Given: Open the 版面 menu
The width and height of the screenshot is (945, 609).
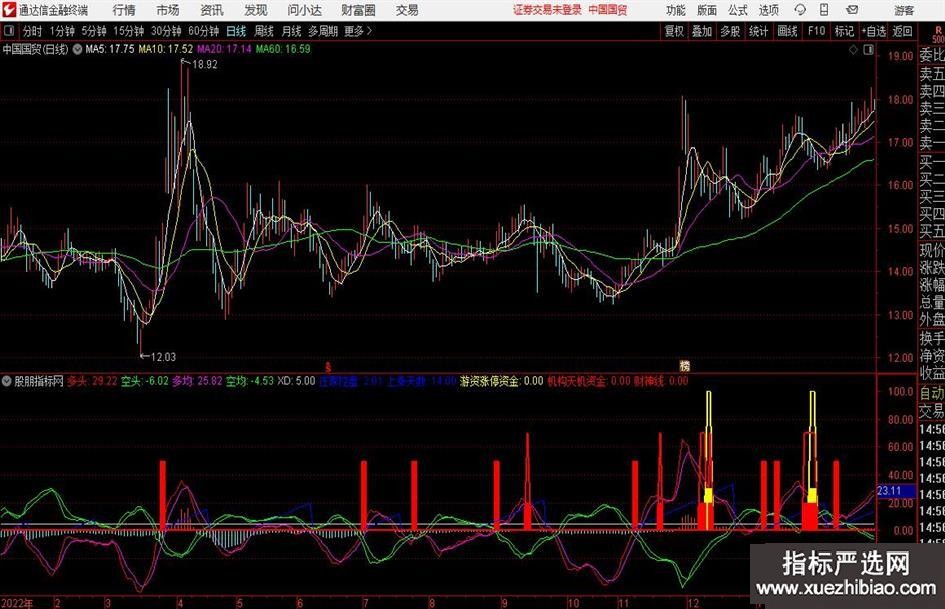Looking at the screenshot, I should click(x=706, y=10).
